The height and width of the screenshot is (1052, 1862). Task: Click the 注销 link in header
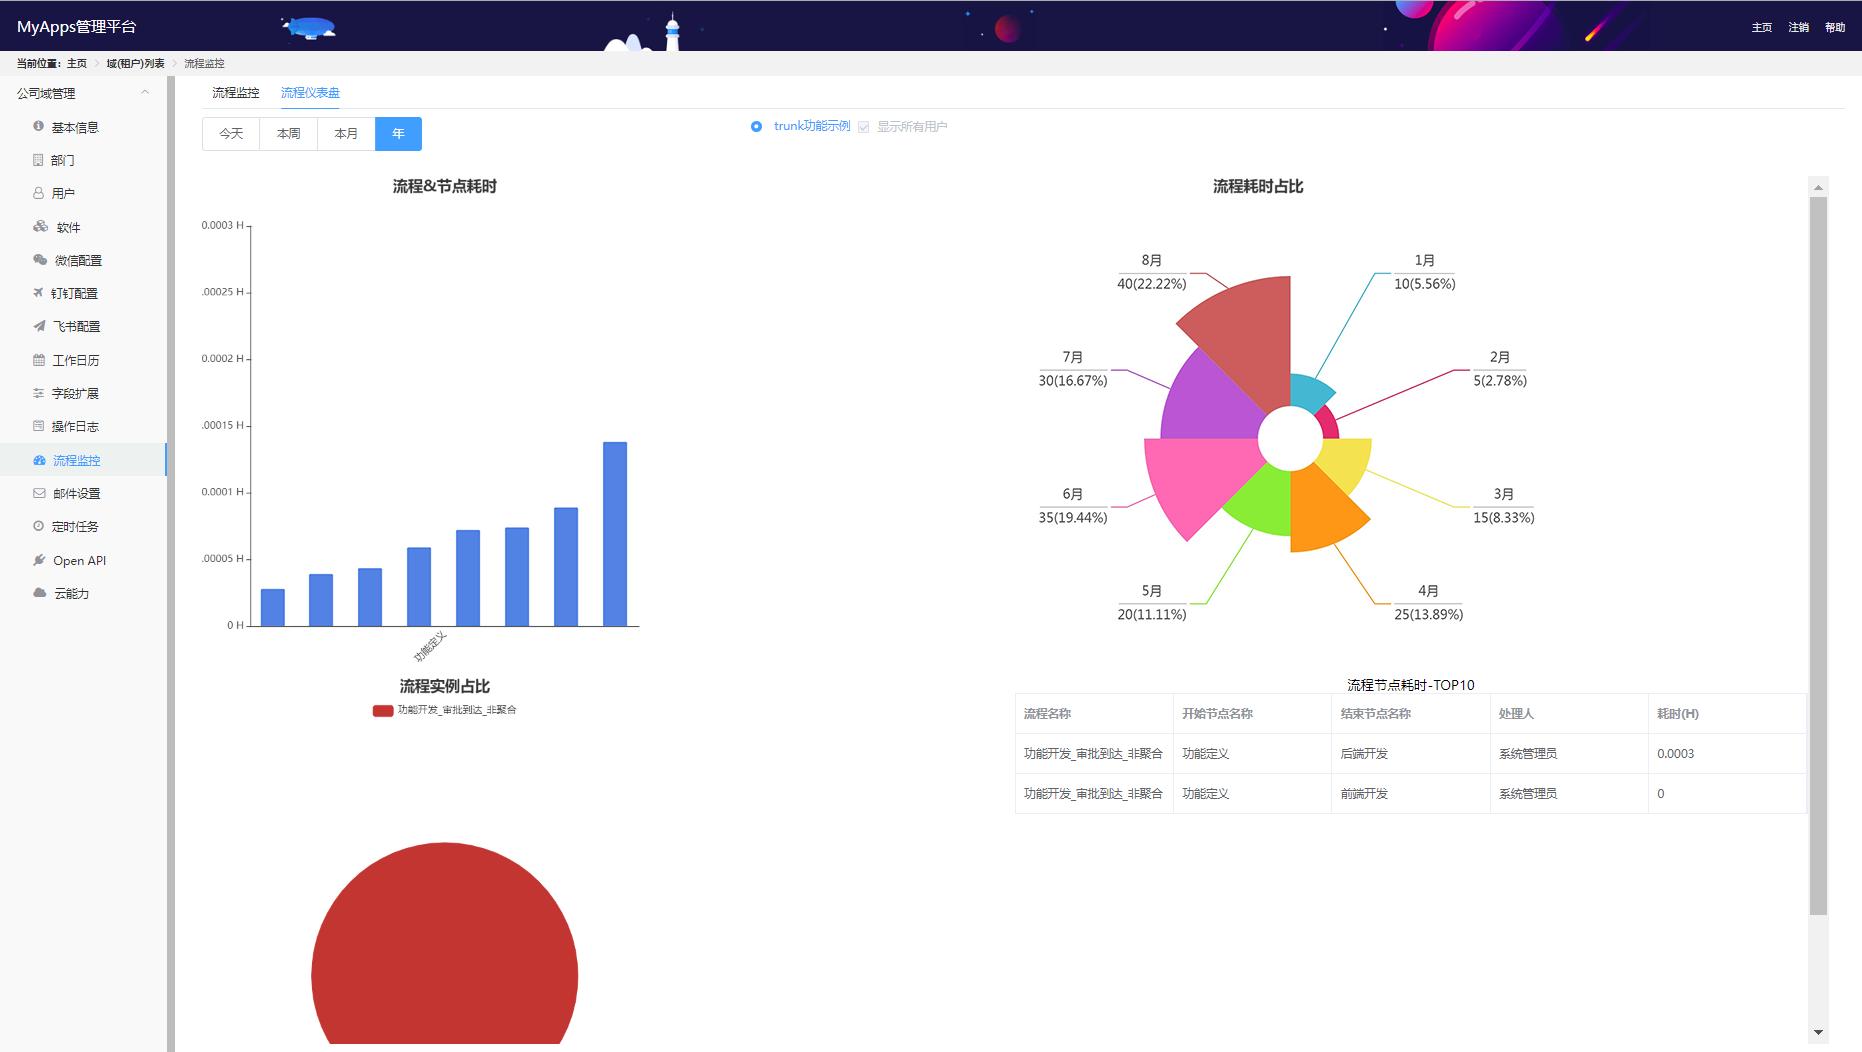[x=1798, y=27]
